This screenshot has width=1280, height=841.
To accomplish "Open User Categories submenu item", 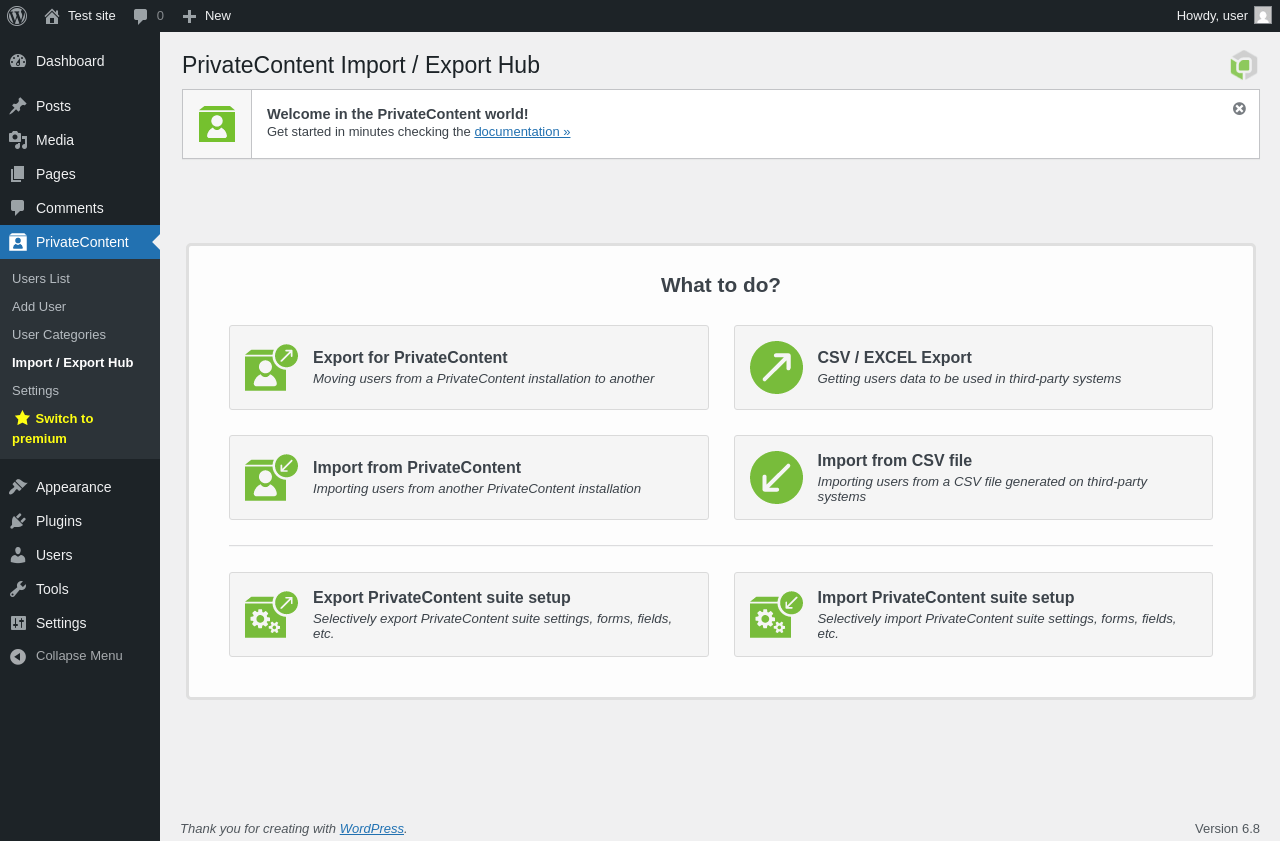I will 59,334.
